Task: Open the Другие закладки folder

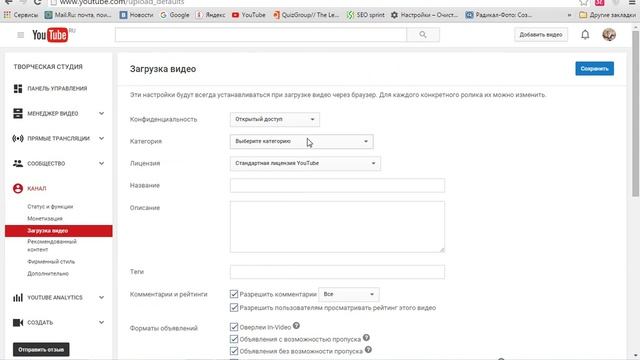Action: [607, 15]
